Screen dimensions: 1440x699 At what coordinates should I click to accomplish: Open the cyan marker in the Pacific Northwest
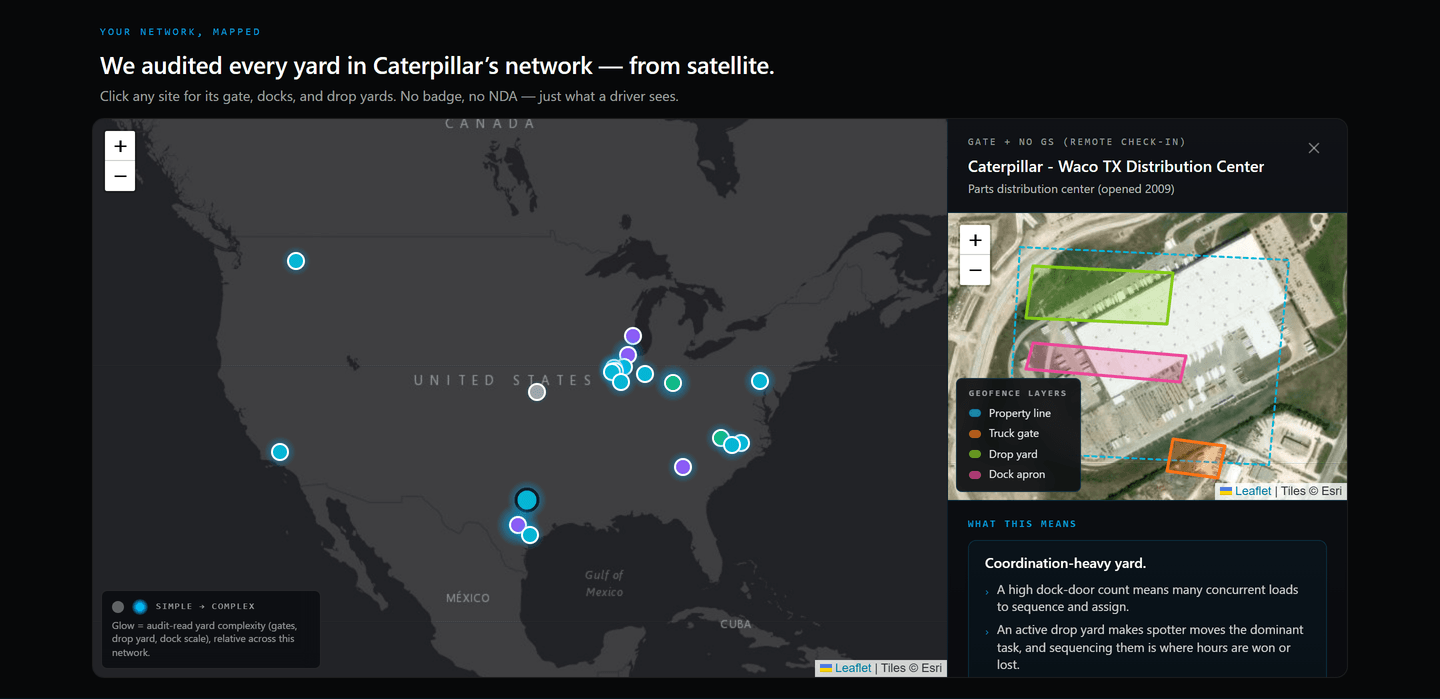tap(296, 261)
